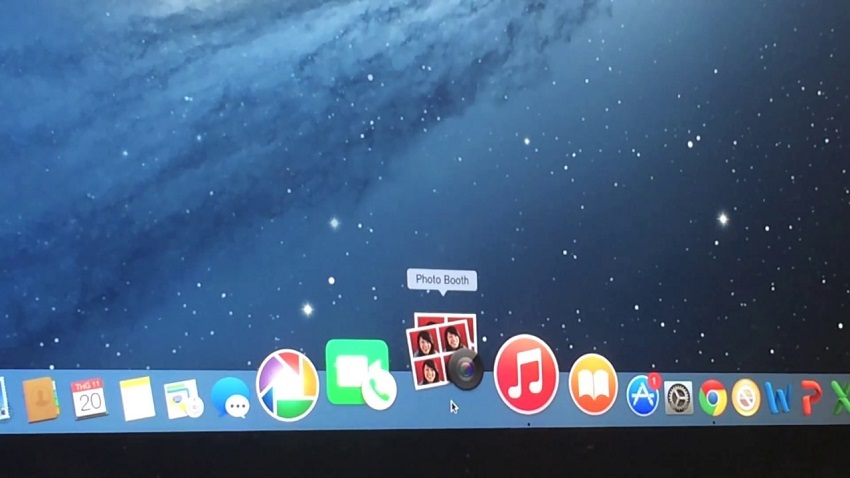
Task: Launch iTunes red music note icon
Action: pyautogui.click(x=526, y=374)
